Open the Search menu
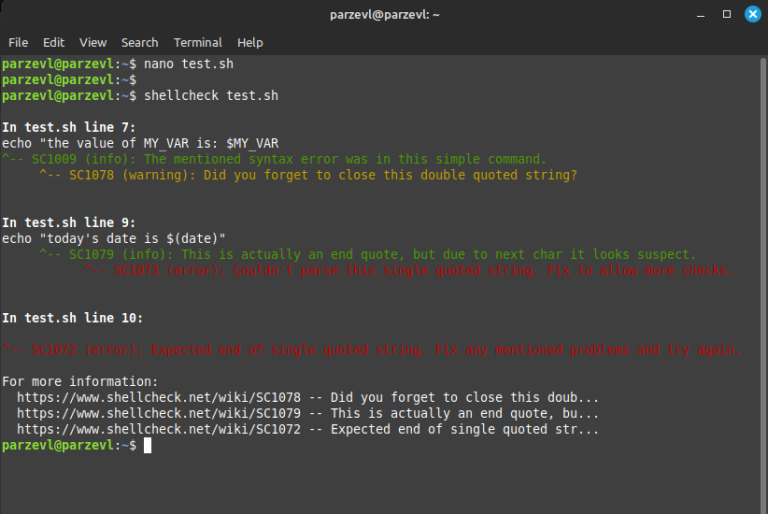 pyautogui.click(x=140, y=43)
